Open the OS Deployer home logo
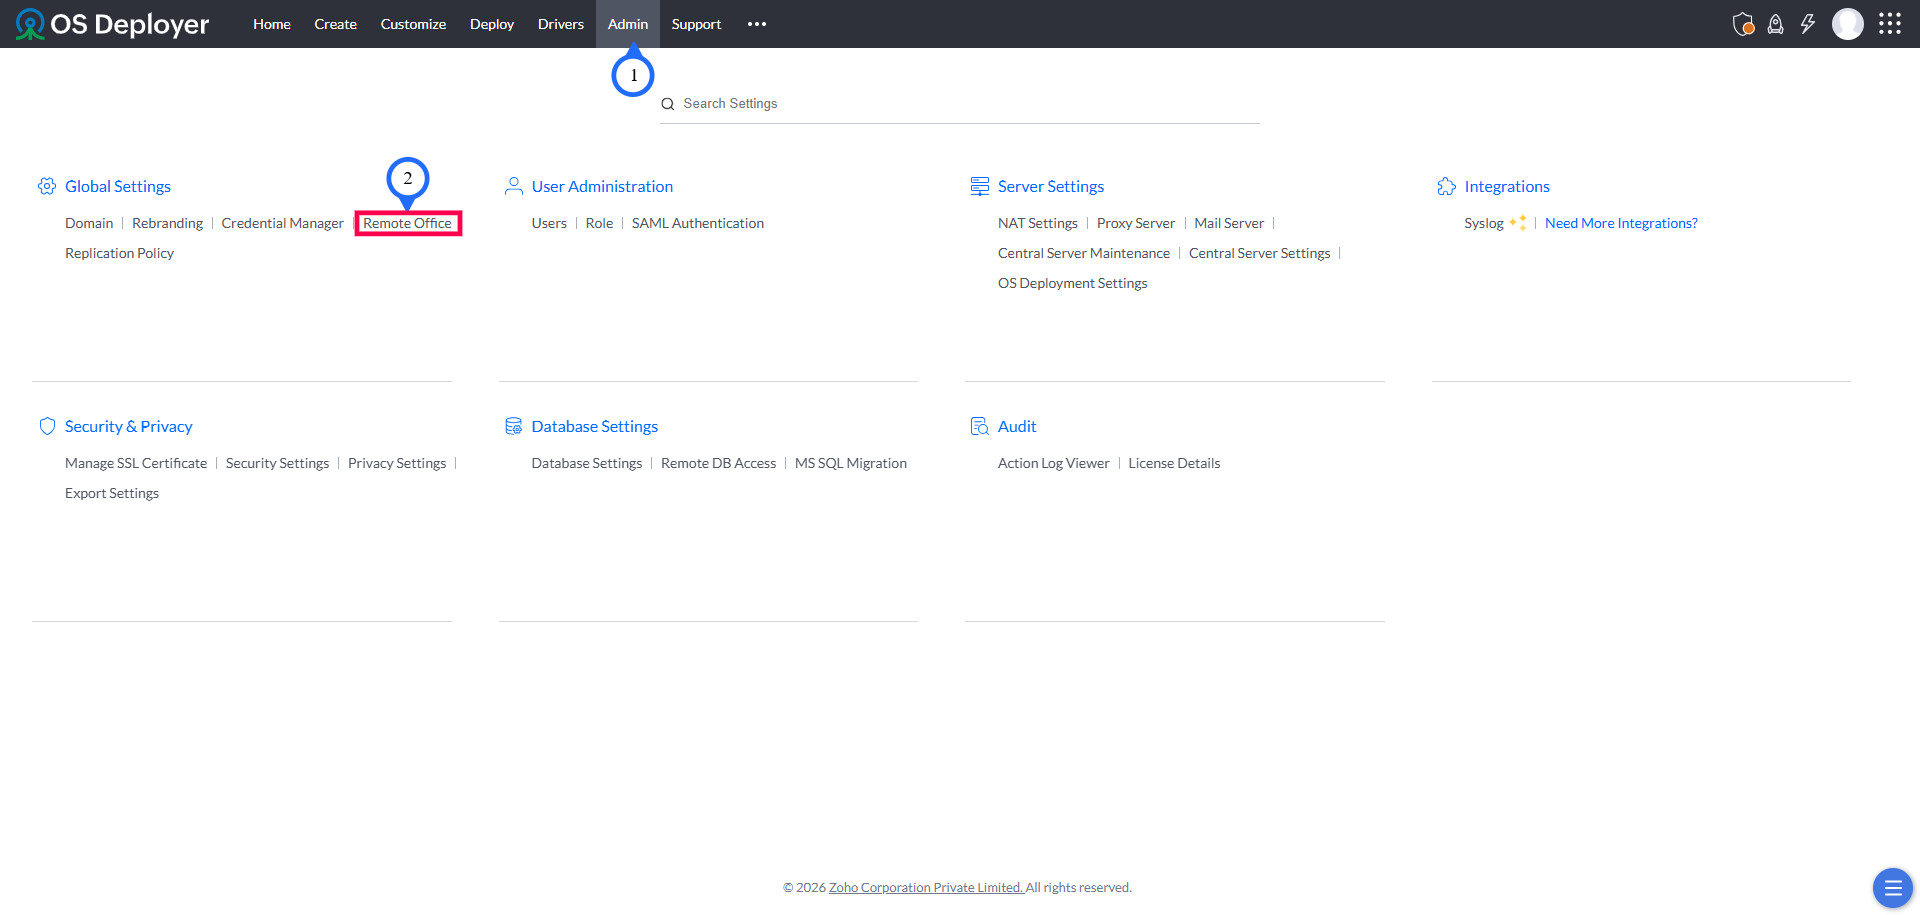Image resolution: width=1920 pixels, height=915 pixels. coord(112,23)
